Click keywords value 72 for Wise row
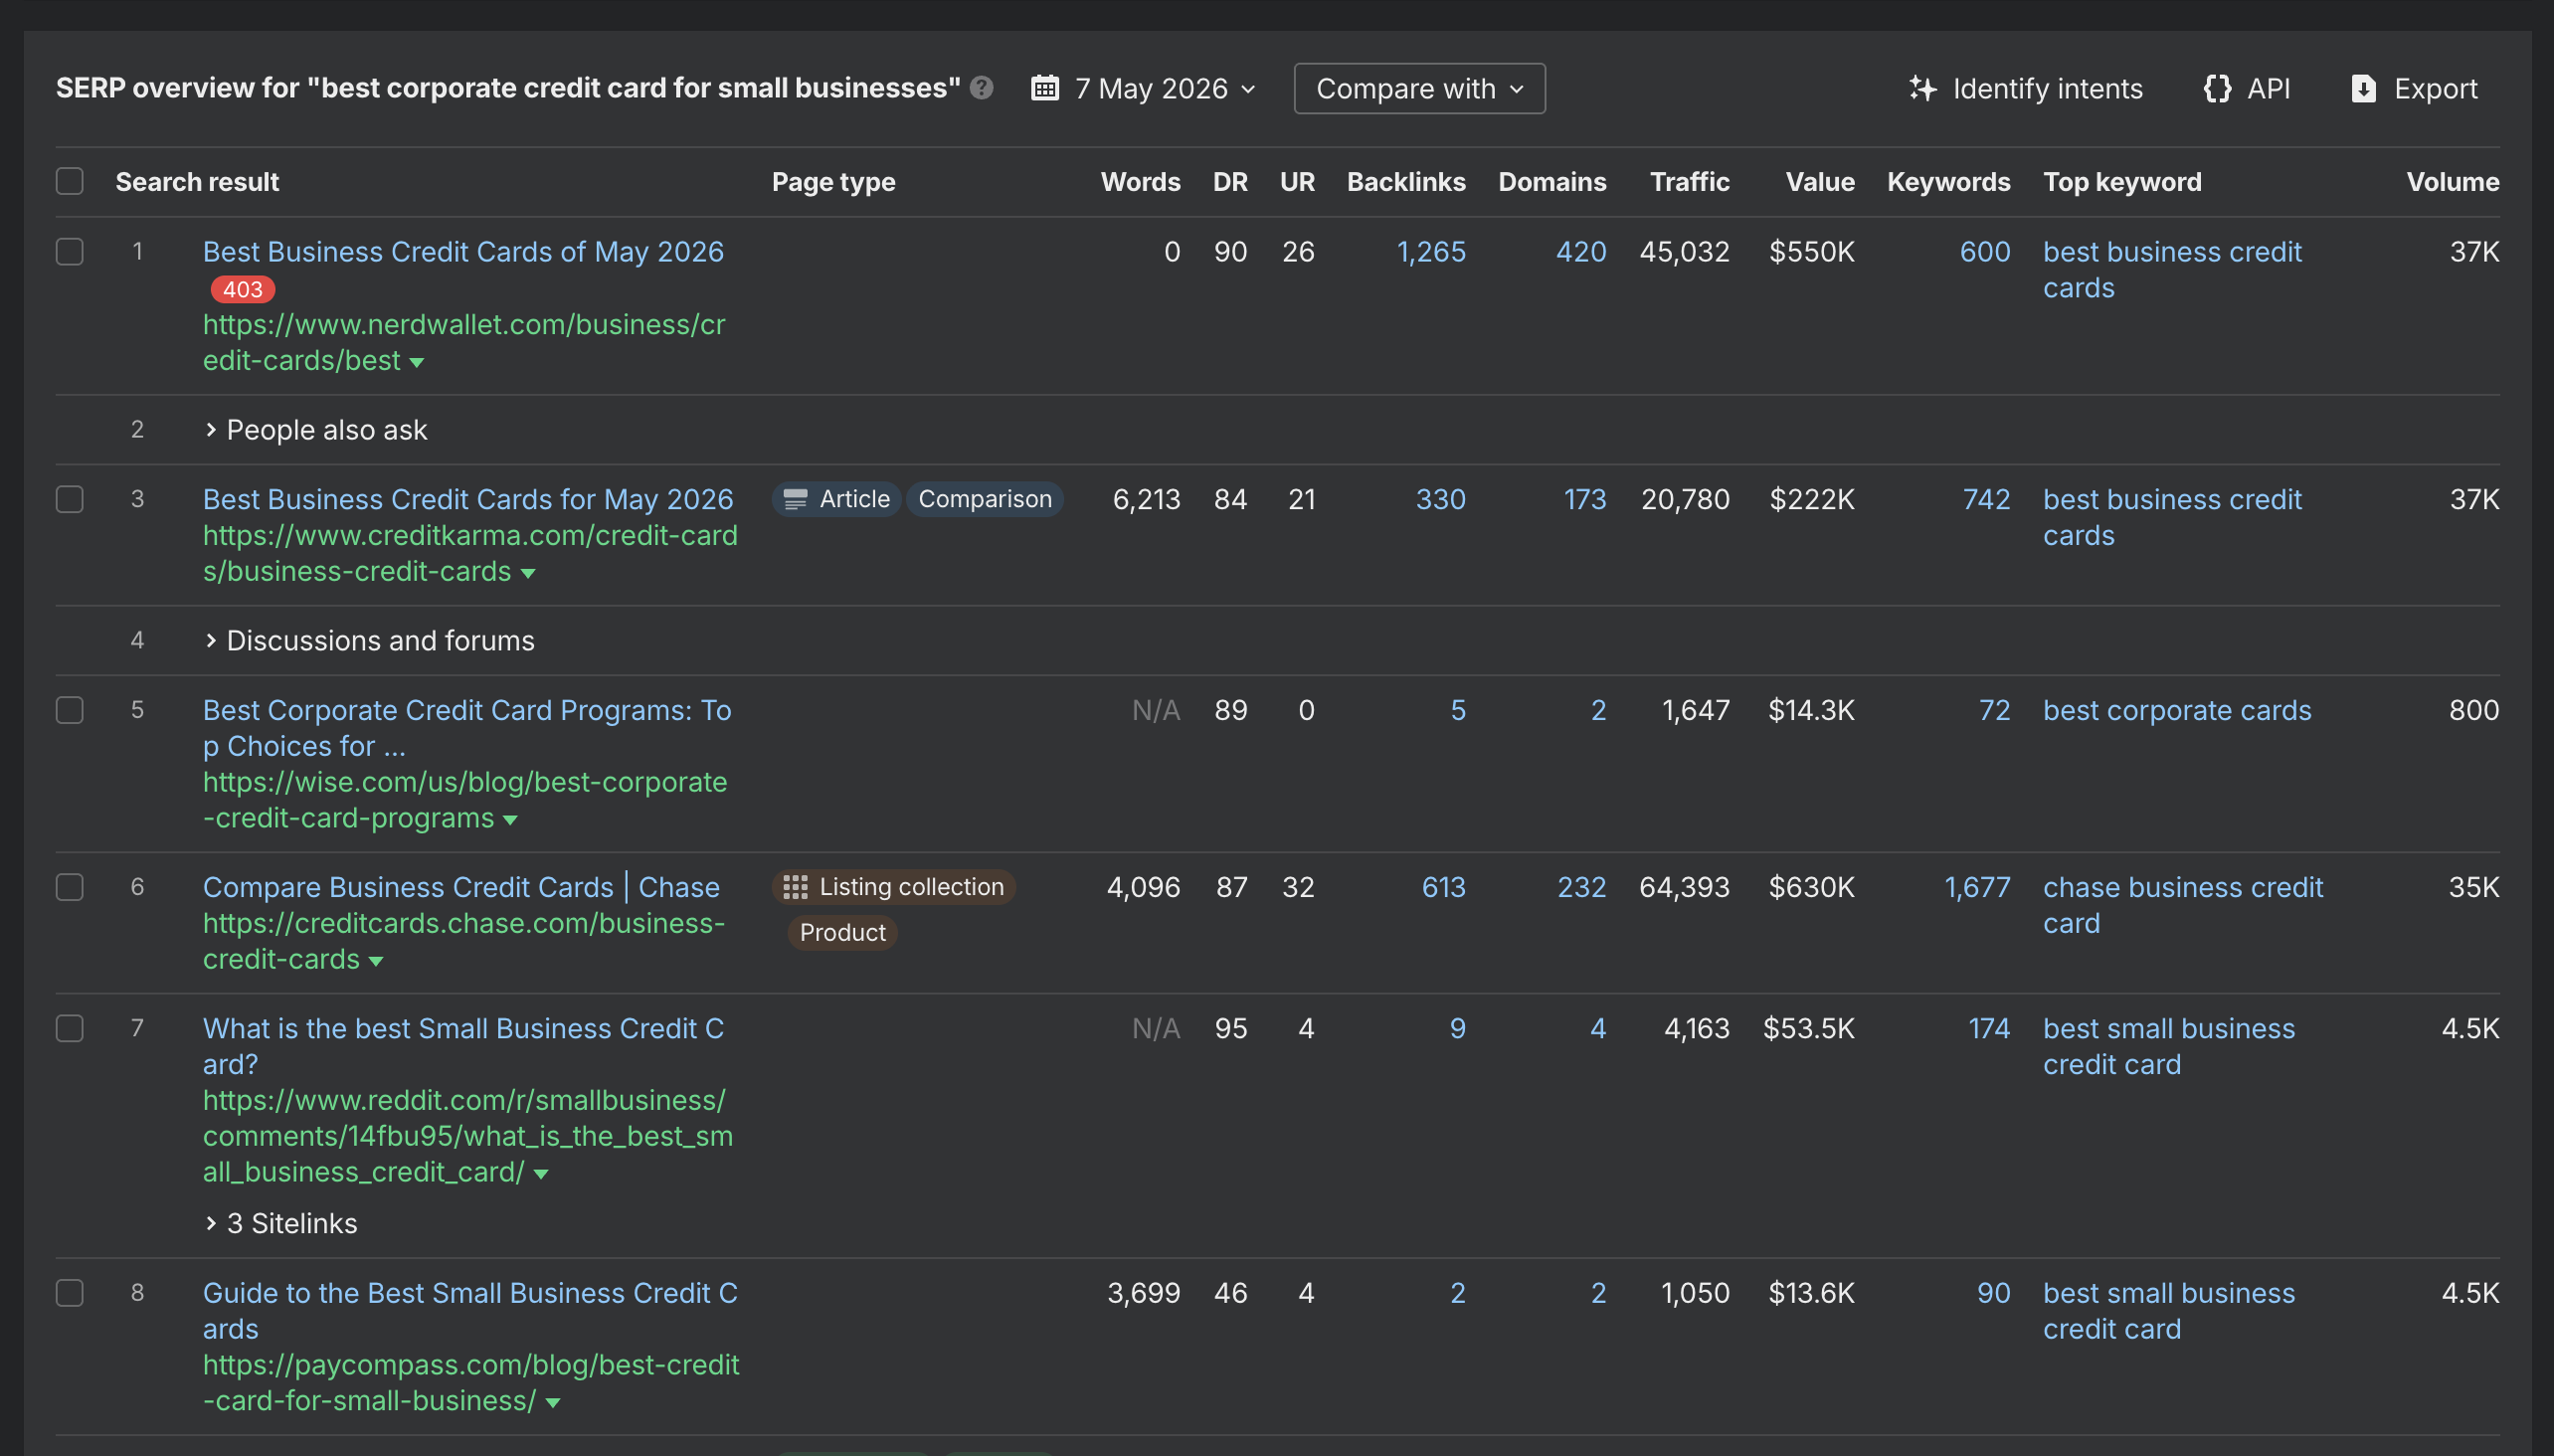The image size is (2554, 1456). pos(1994,710)
